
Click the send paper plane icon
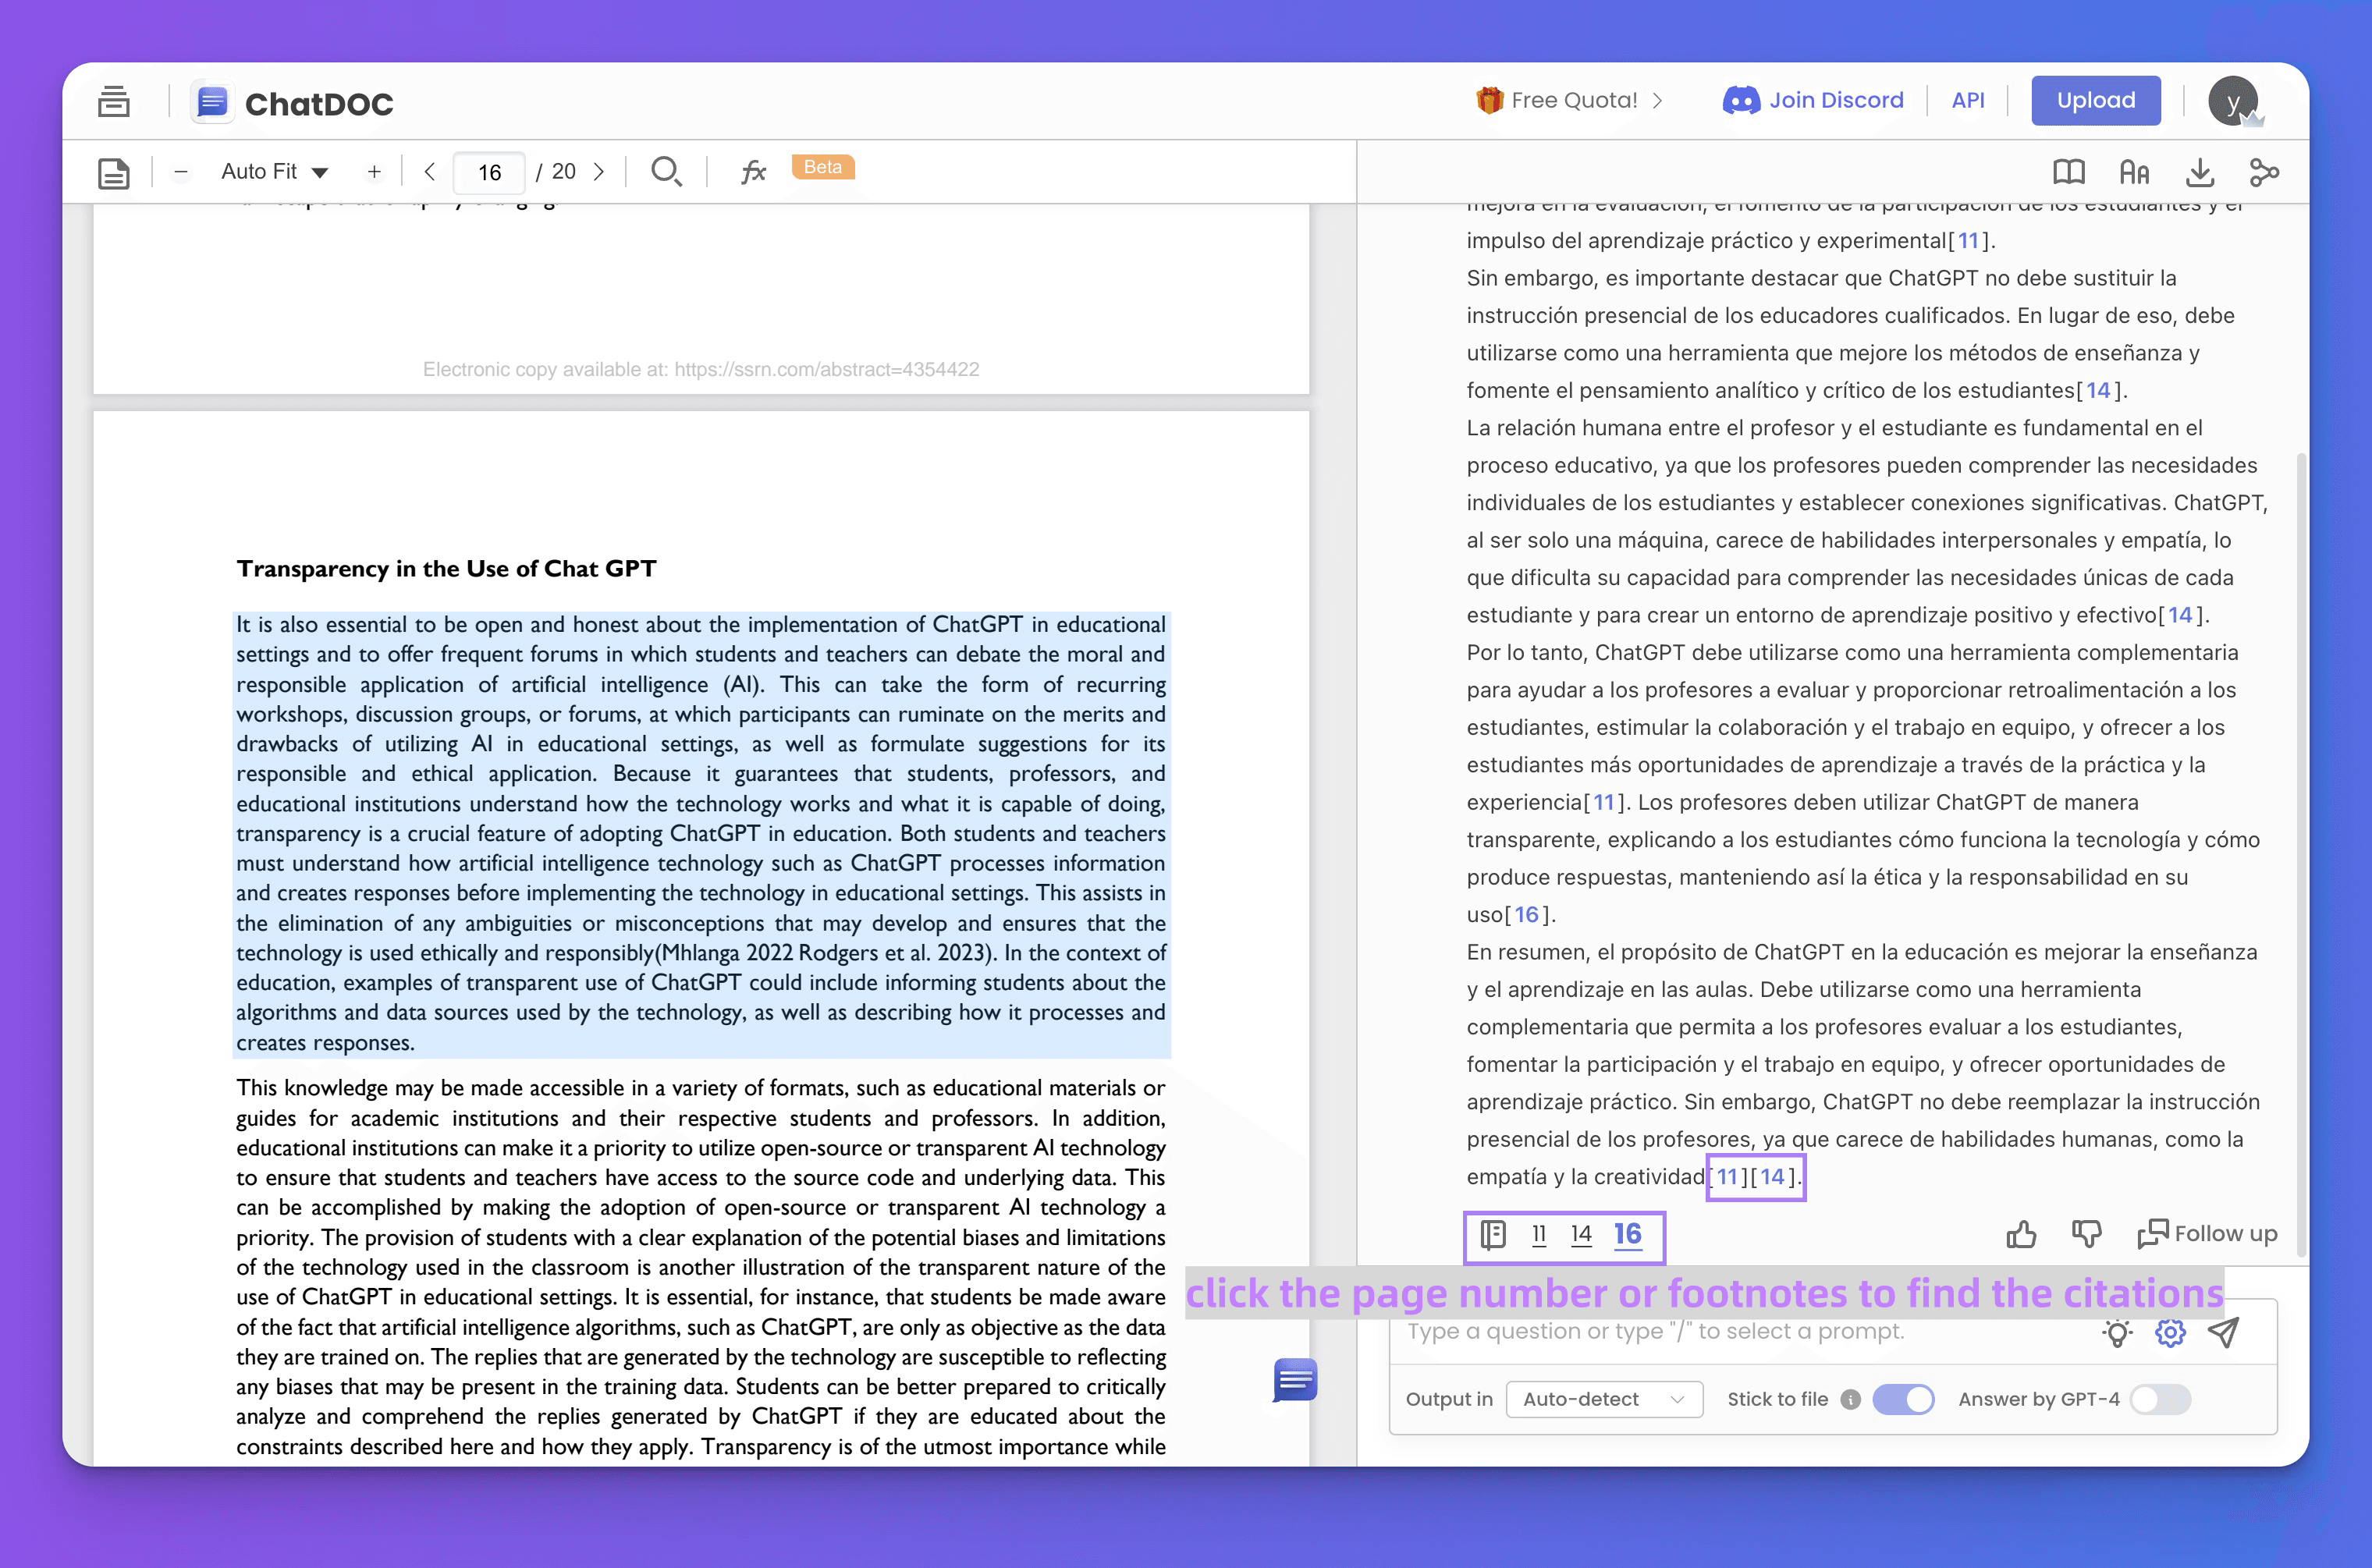(x=2224, y=1332)
